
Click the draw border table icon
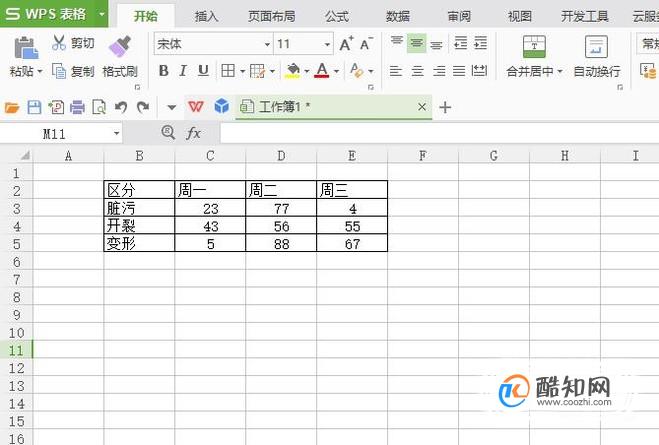point(257,71)
